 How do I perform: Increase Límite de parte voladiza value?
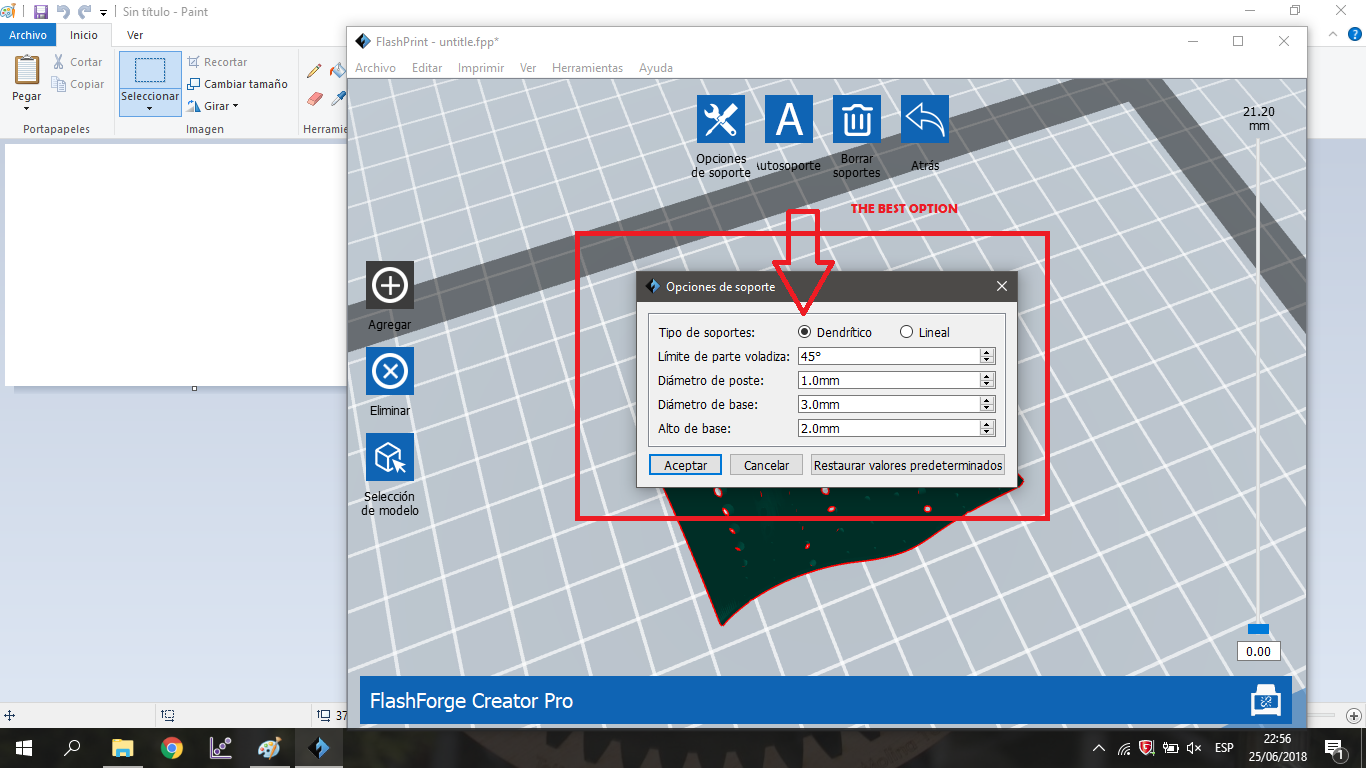click(x=987, y=352)
